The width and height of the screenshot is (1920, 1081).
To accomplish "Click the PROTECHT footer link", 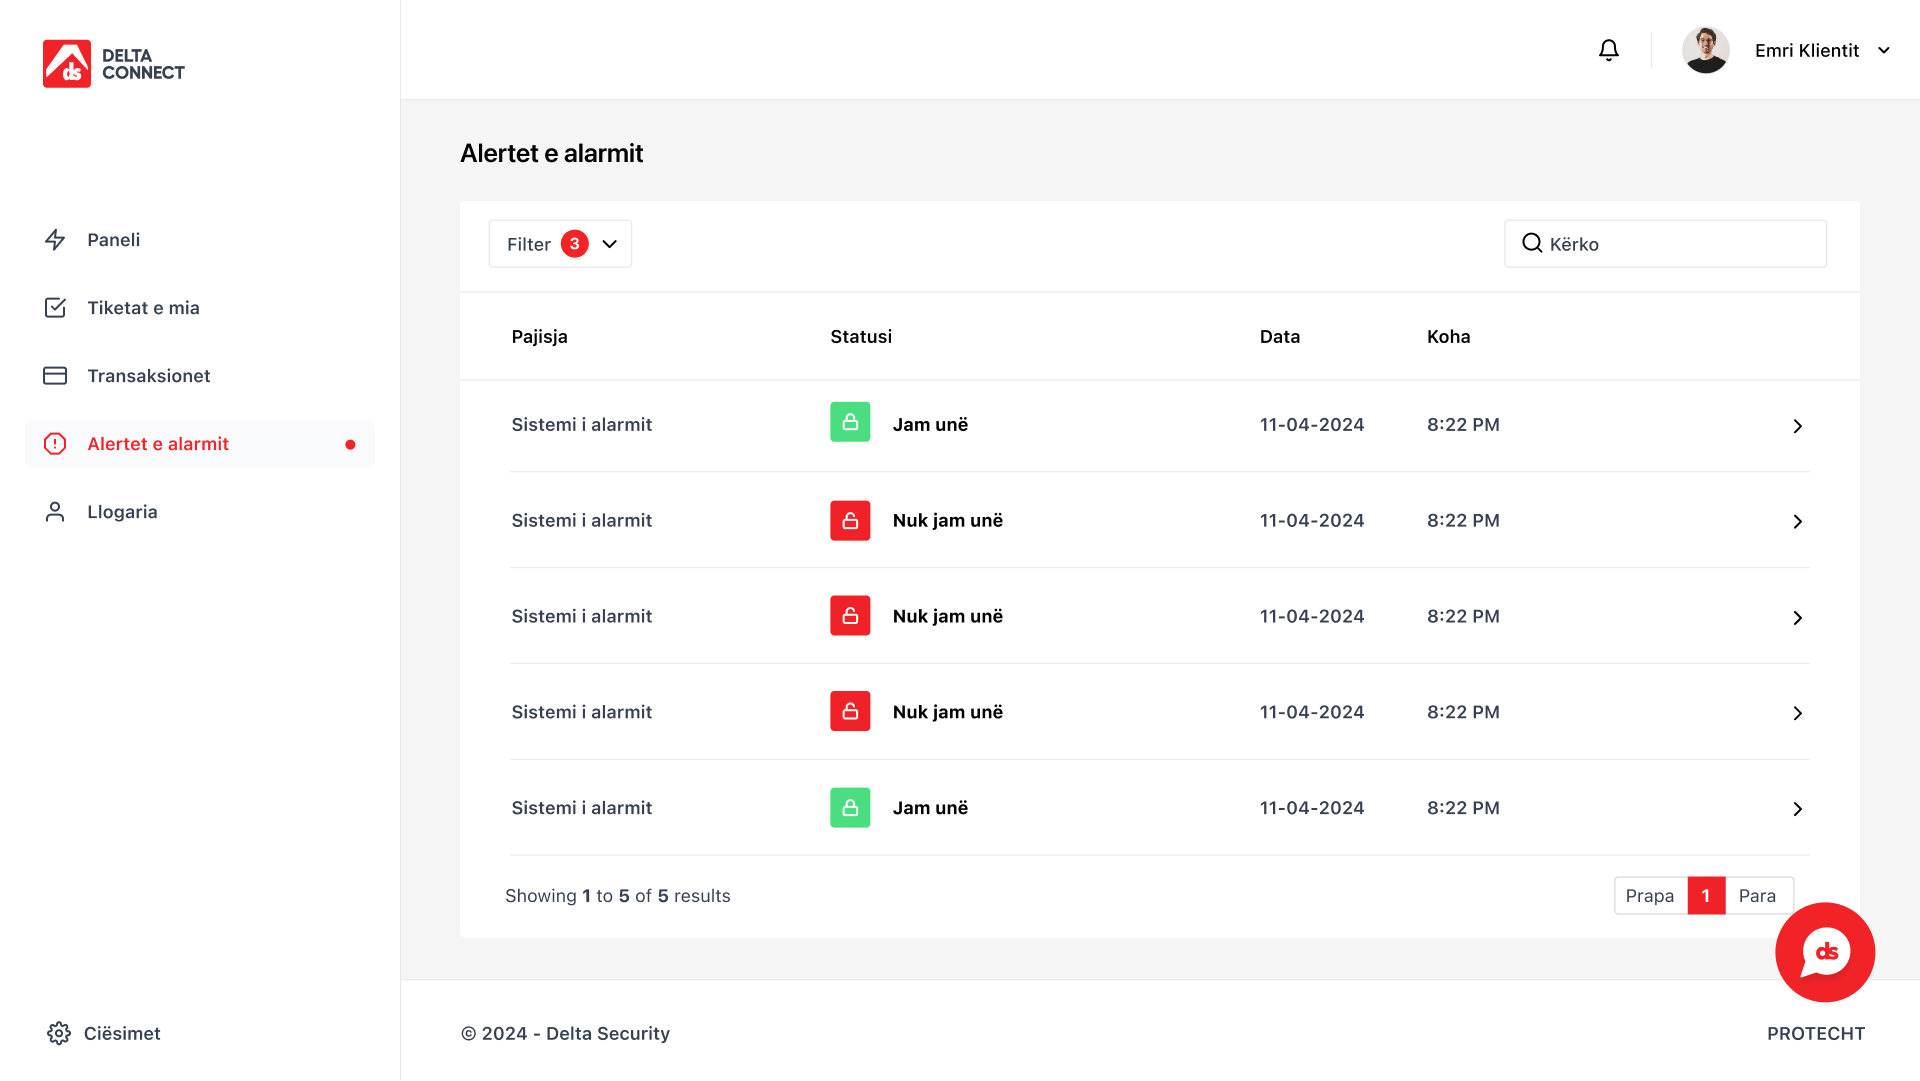I will pos(1816,1034).
